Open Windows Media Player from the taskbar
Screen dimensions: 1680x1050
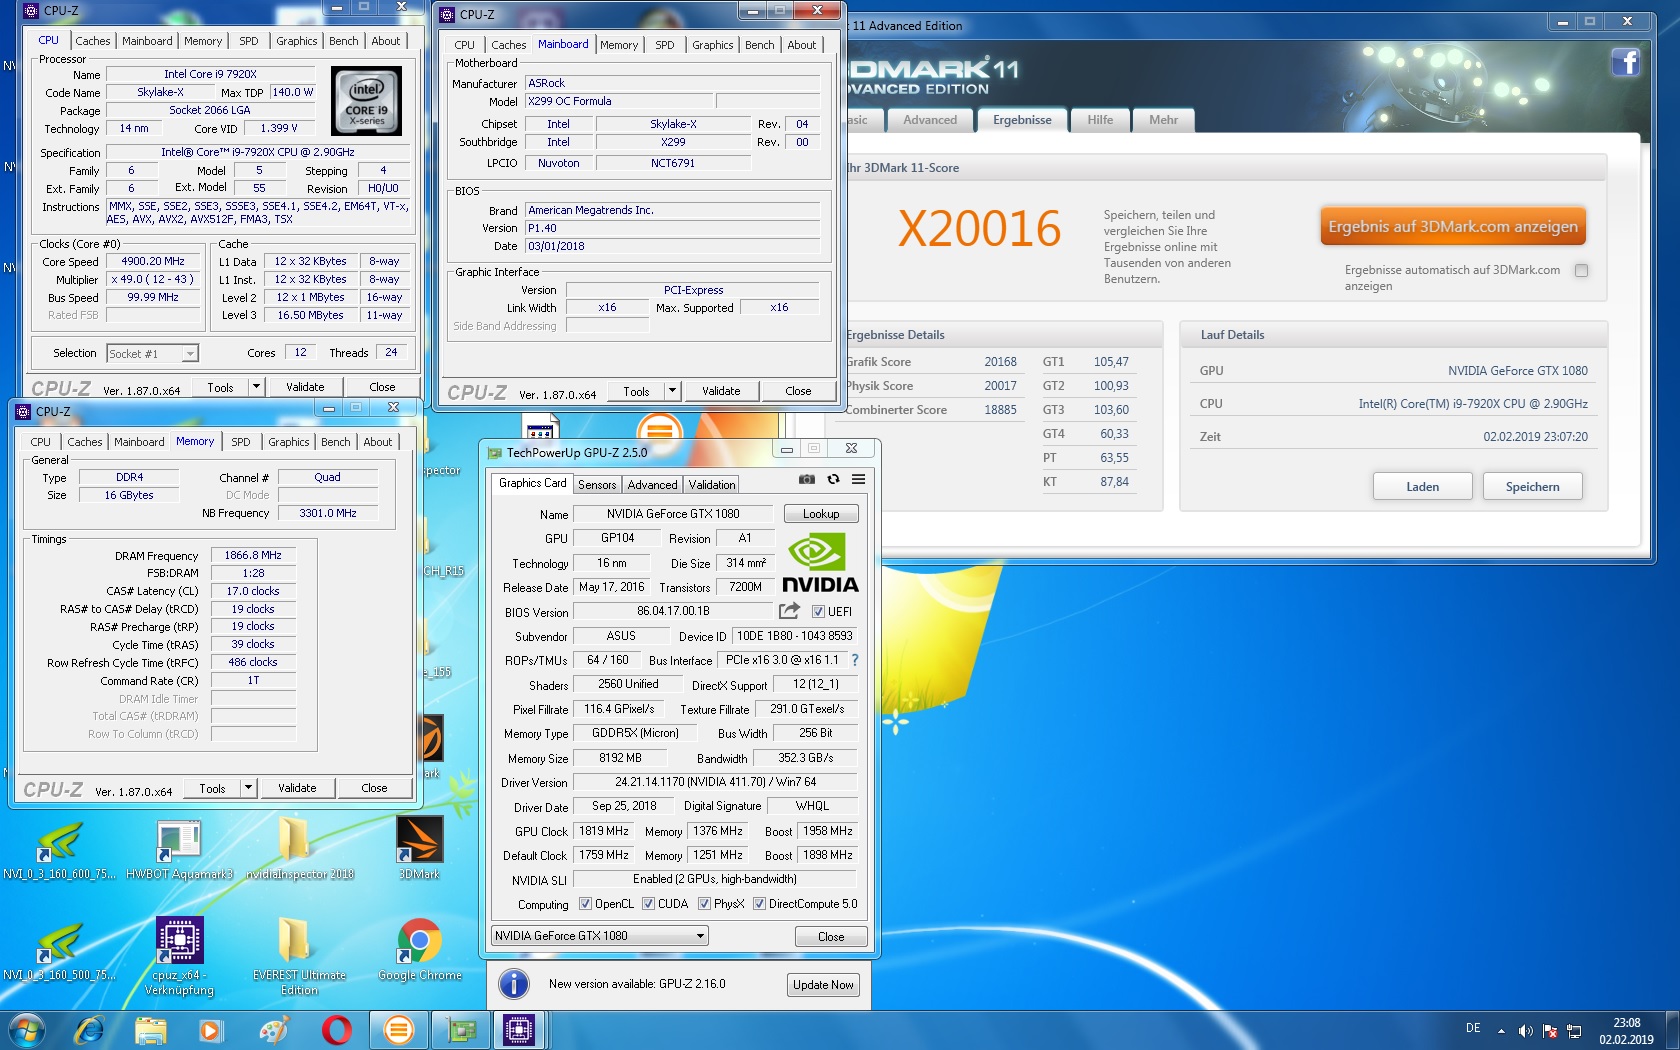[x=211, y=1030]
